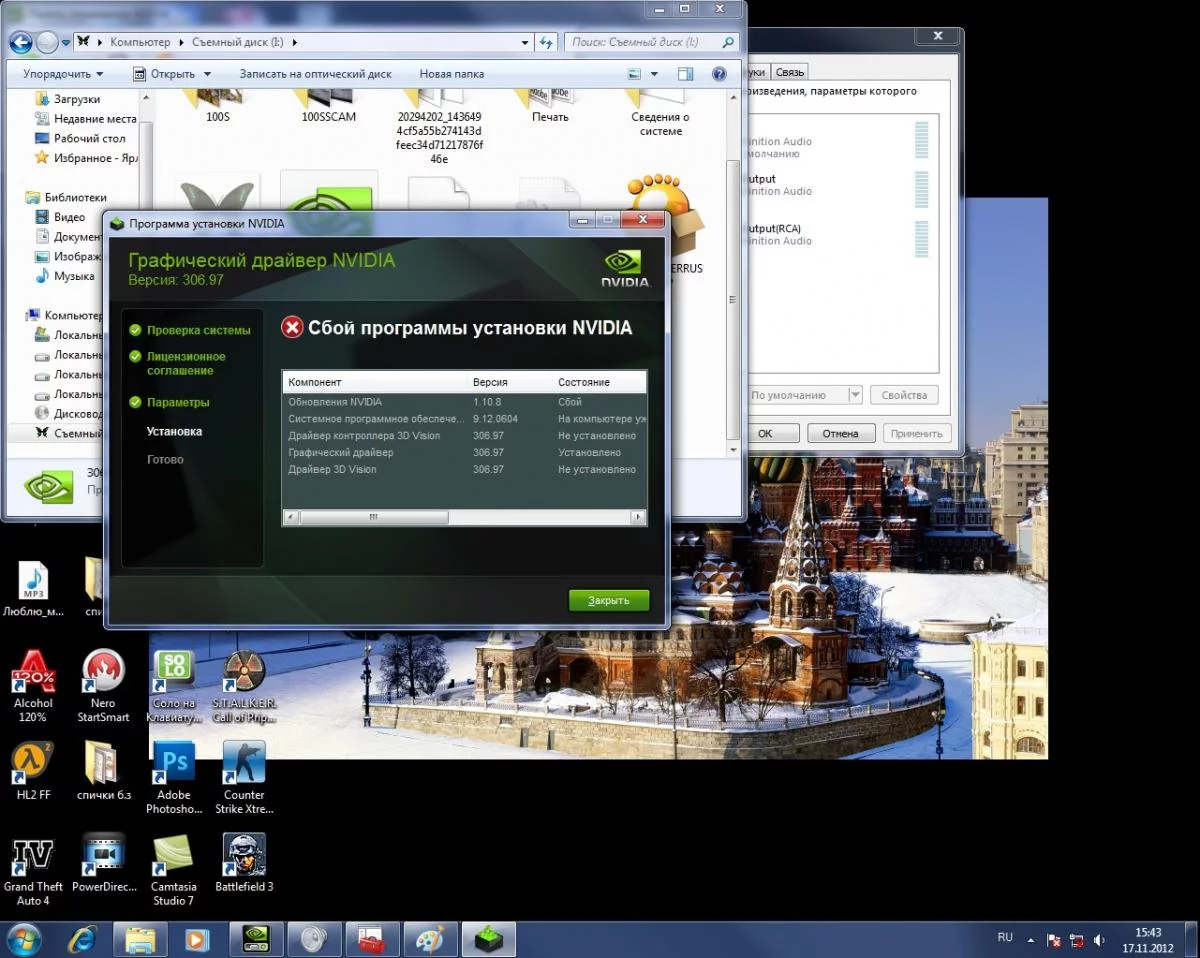Image resolution: width=1200 pixels, height=958 pixels.
Task: Open Grand Theft Auto 4 shortcut
Action: pos(32,870)
